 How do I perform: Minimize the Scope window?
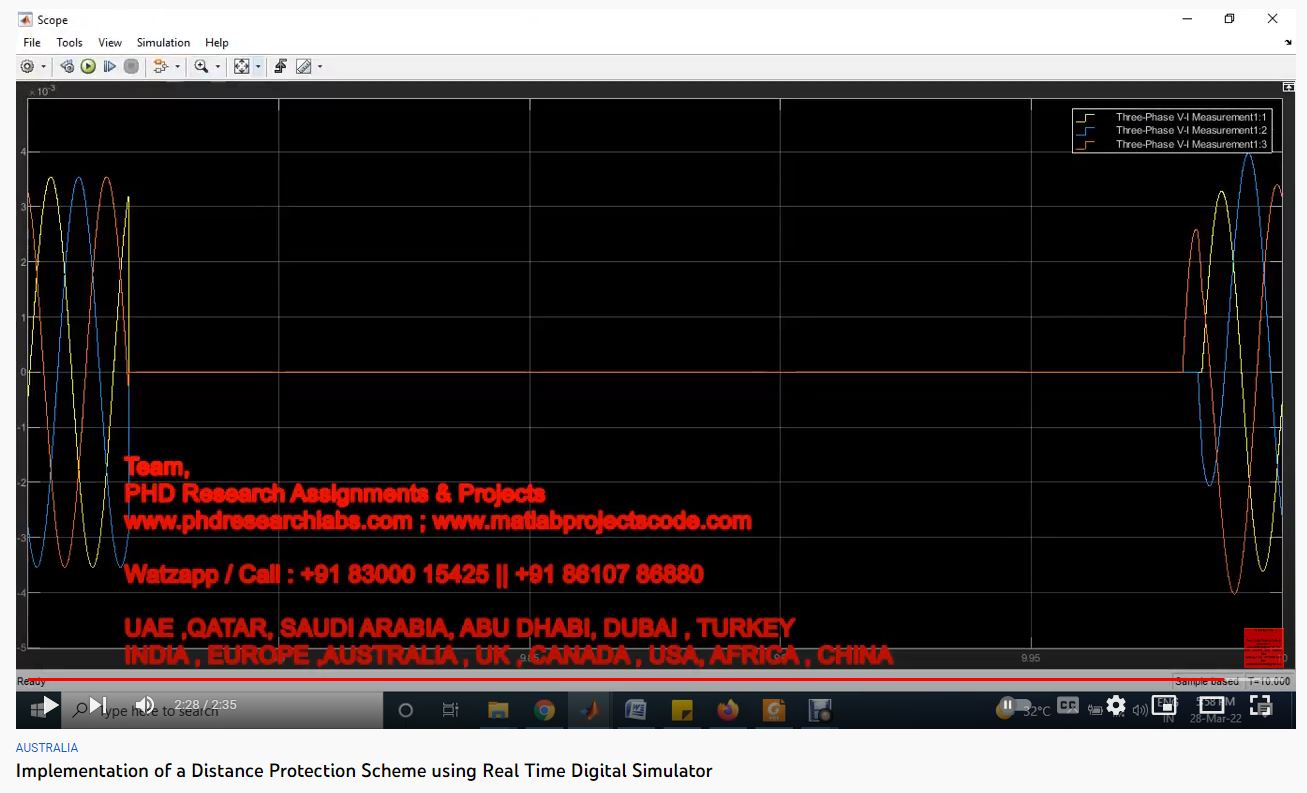[x=1186, y=19]
